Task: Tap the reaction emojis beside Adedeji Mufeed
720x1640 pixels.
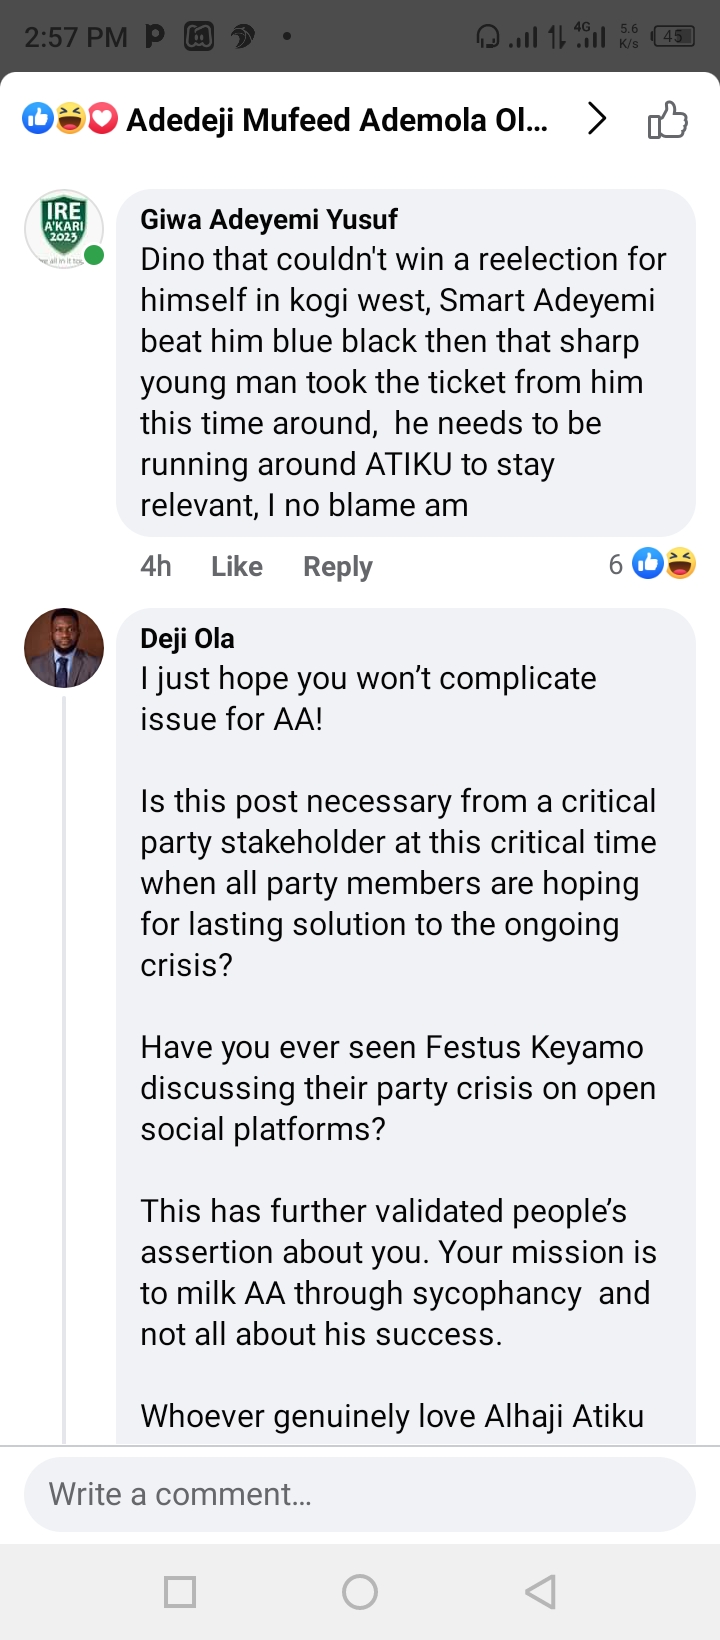Action: click(70, 120)
